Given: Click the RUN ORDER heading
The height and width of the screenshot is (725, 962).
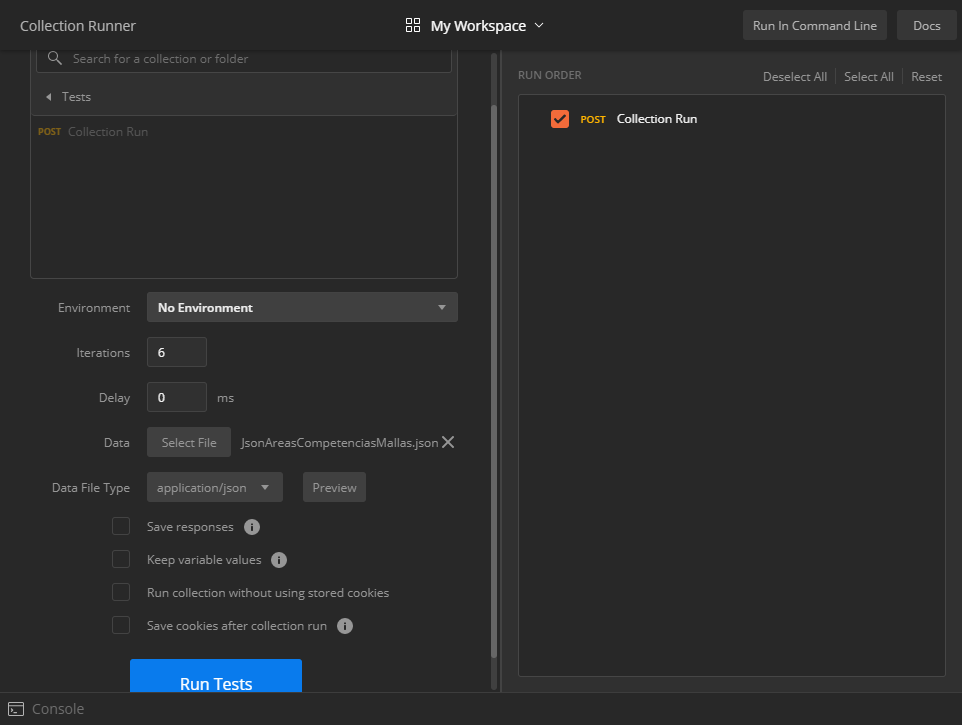Looking at the screenshot, I should 550,75.
